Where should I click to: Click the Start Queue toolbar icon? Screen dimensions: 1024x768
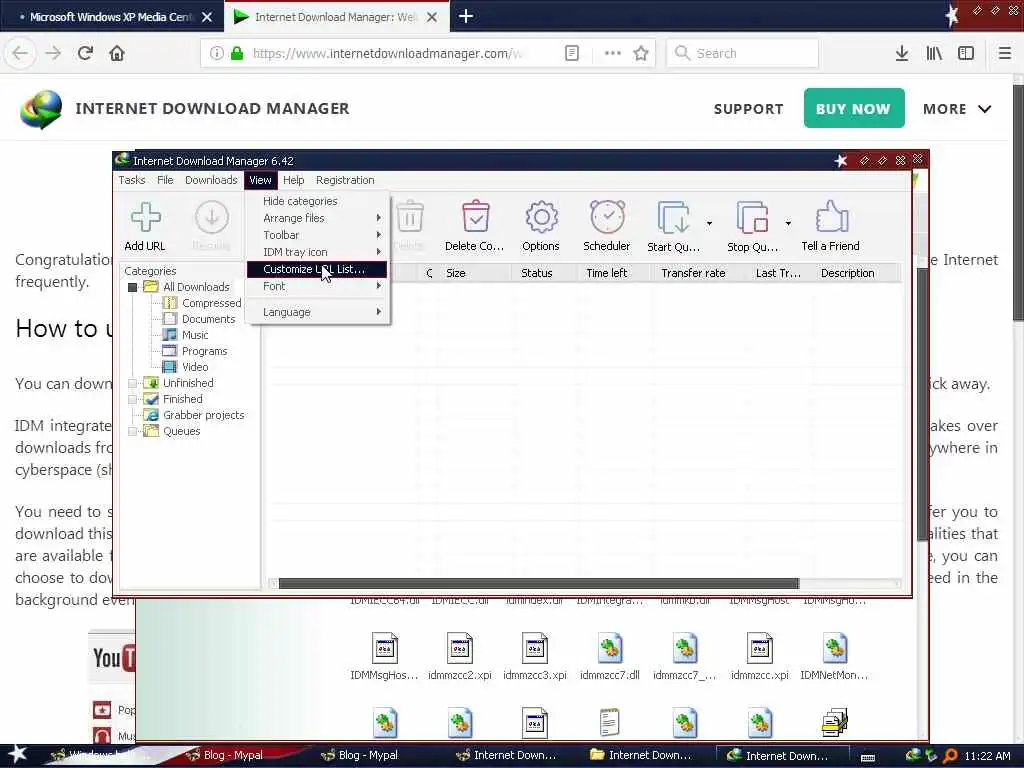point(673,217)
